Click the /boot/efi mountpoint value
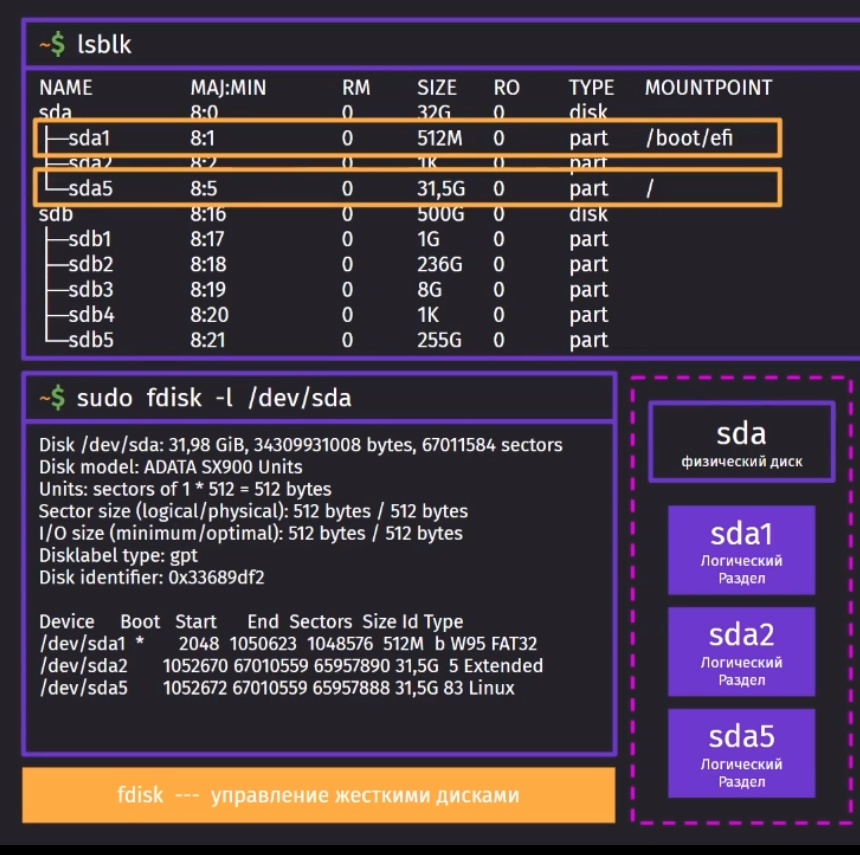The height and width of the screenshot is (855, 860). pyautogui.click(x=689, y=138)
